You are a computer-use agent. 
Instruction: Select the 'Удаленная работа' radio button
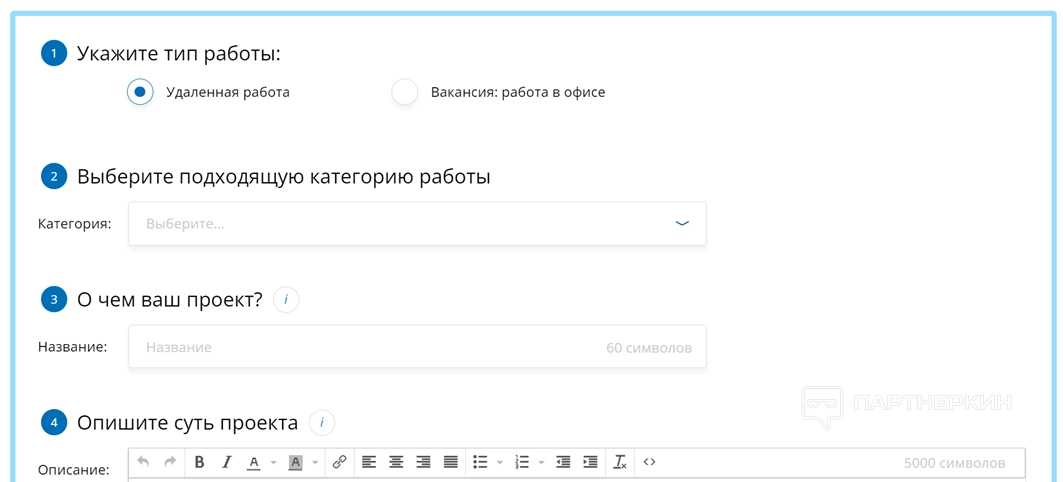point(140,92)
